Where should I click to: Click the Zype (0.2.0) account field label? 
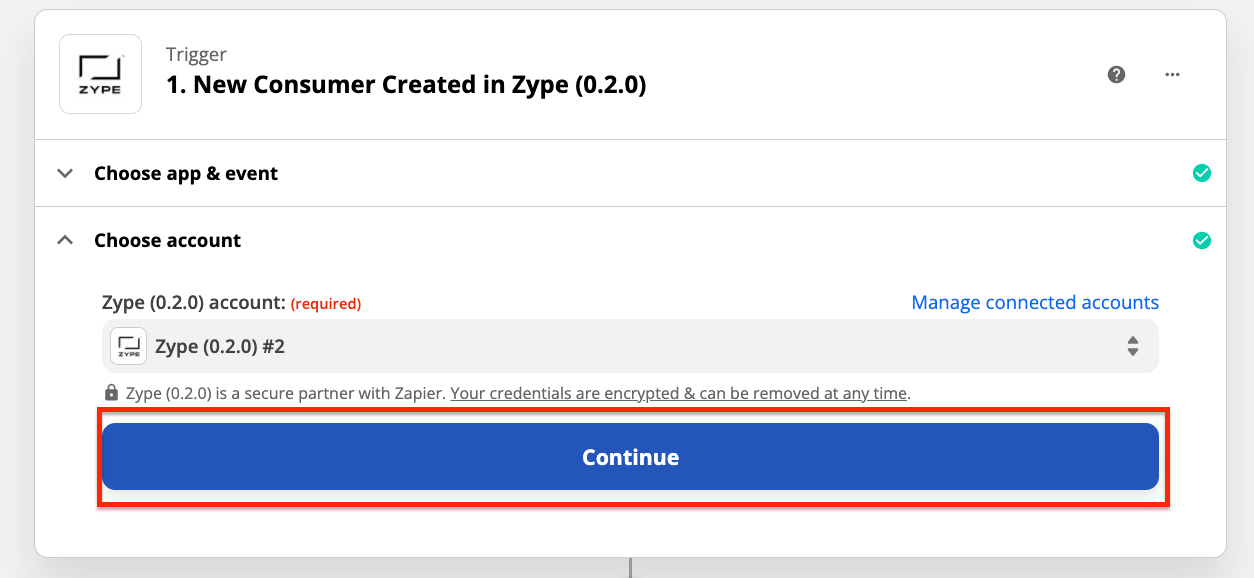tap(194, 302)
